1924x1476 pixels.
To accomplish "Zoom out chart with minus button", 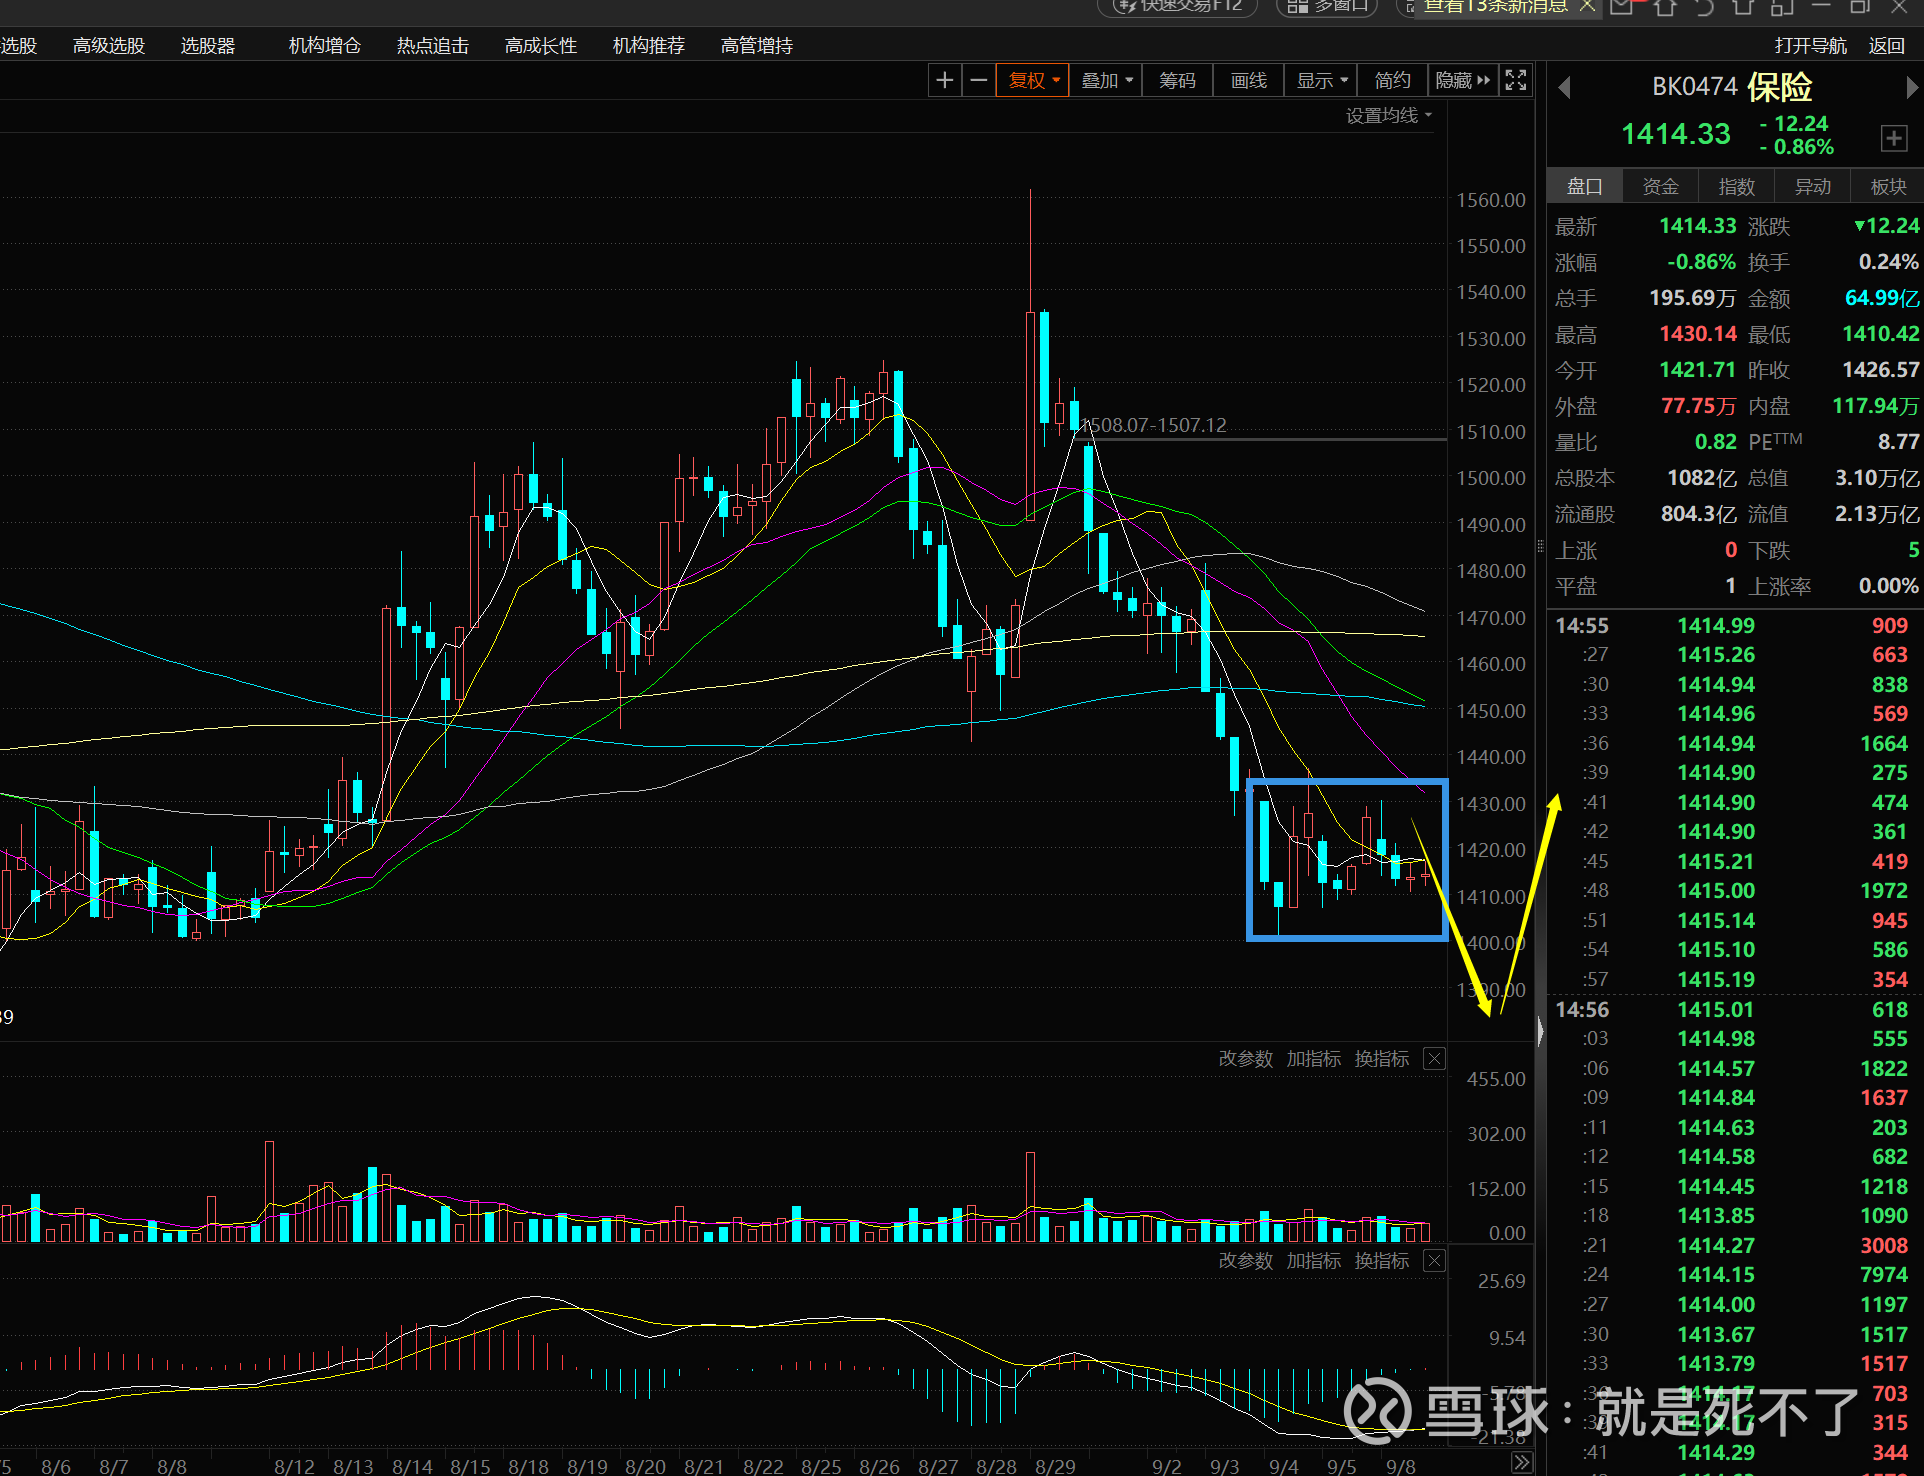I will (x=979, y=80).
